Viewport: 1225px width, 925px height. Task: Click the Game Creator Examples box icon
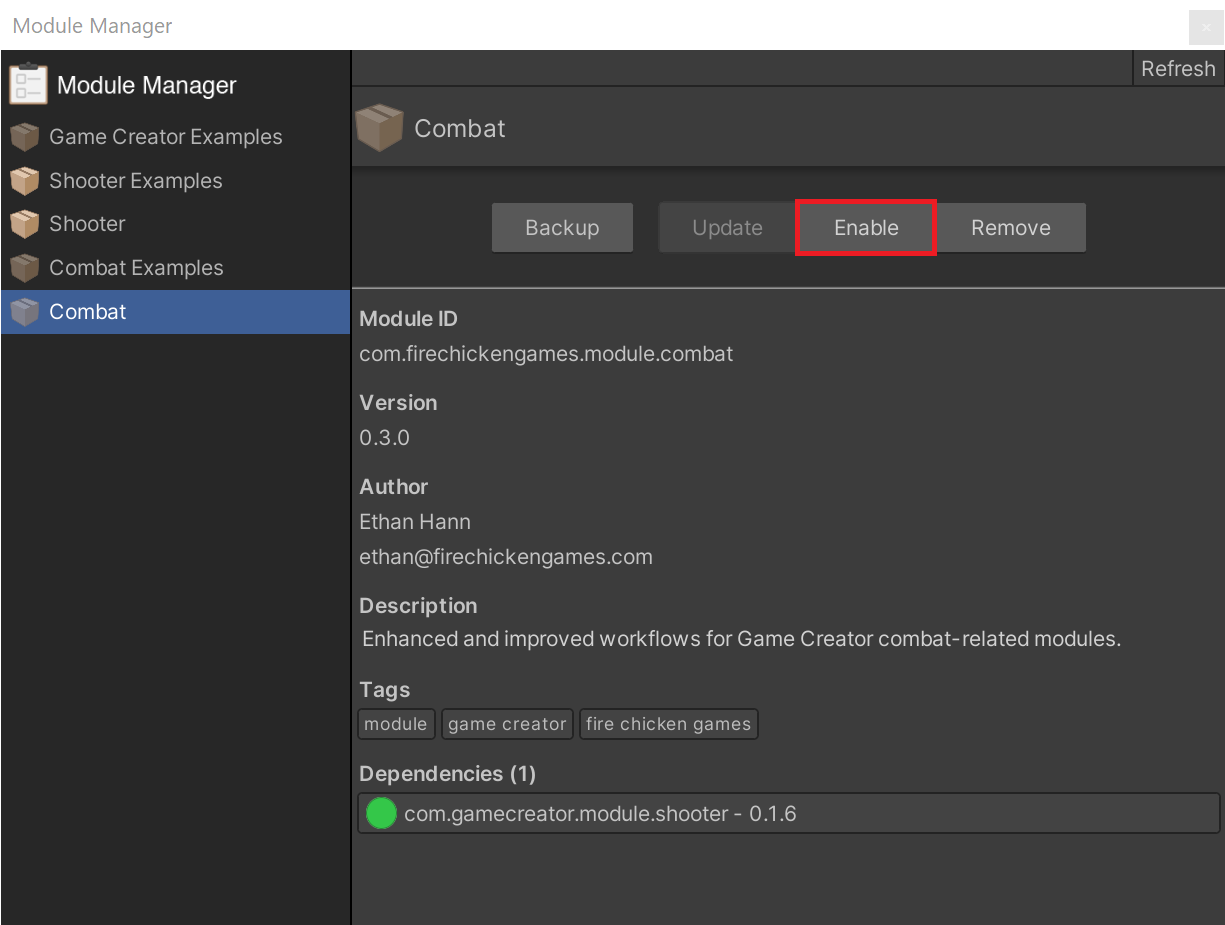[x=25, y=137]
